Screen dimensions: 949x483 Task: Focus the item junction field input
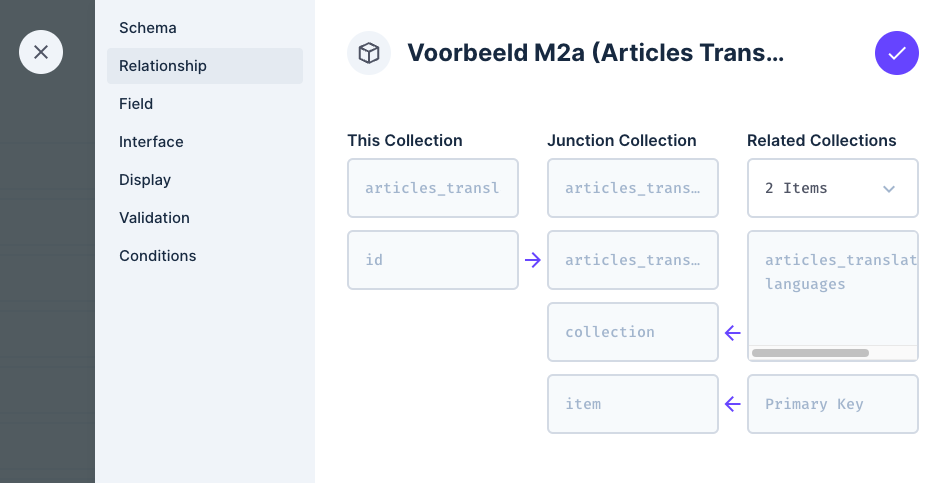coord(632,404)
